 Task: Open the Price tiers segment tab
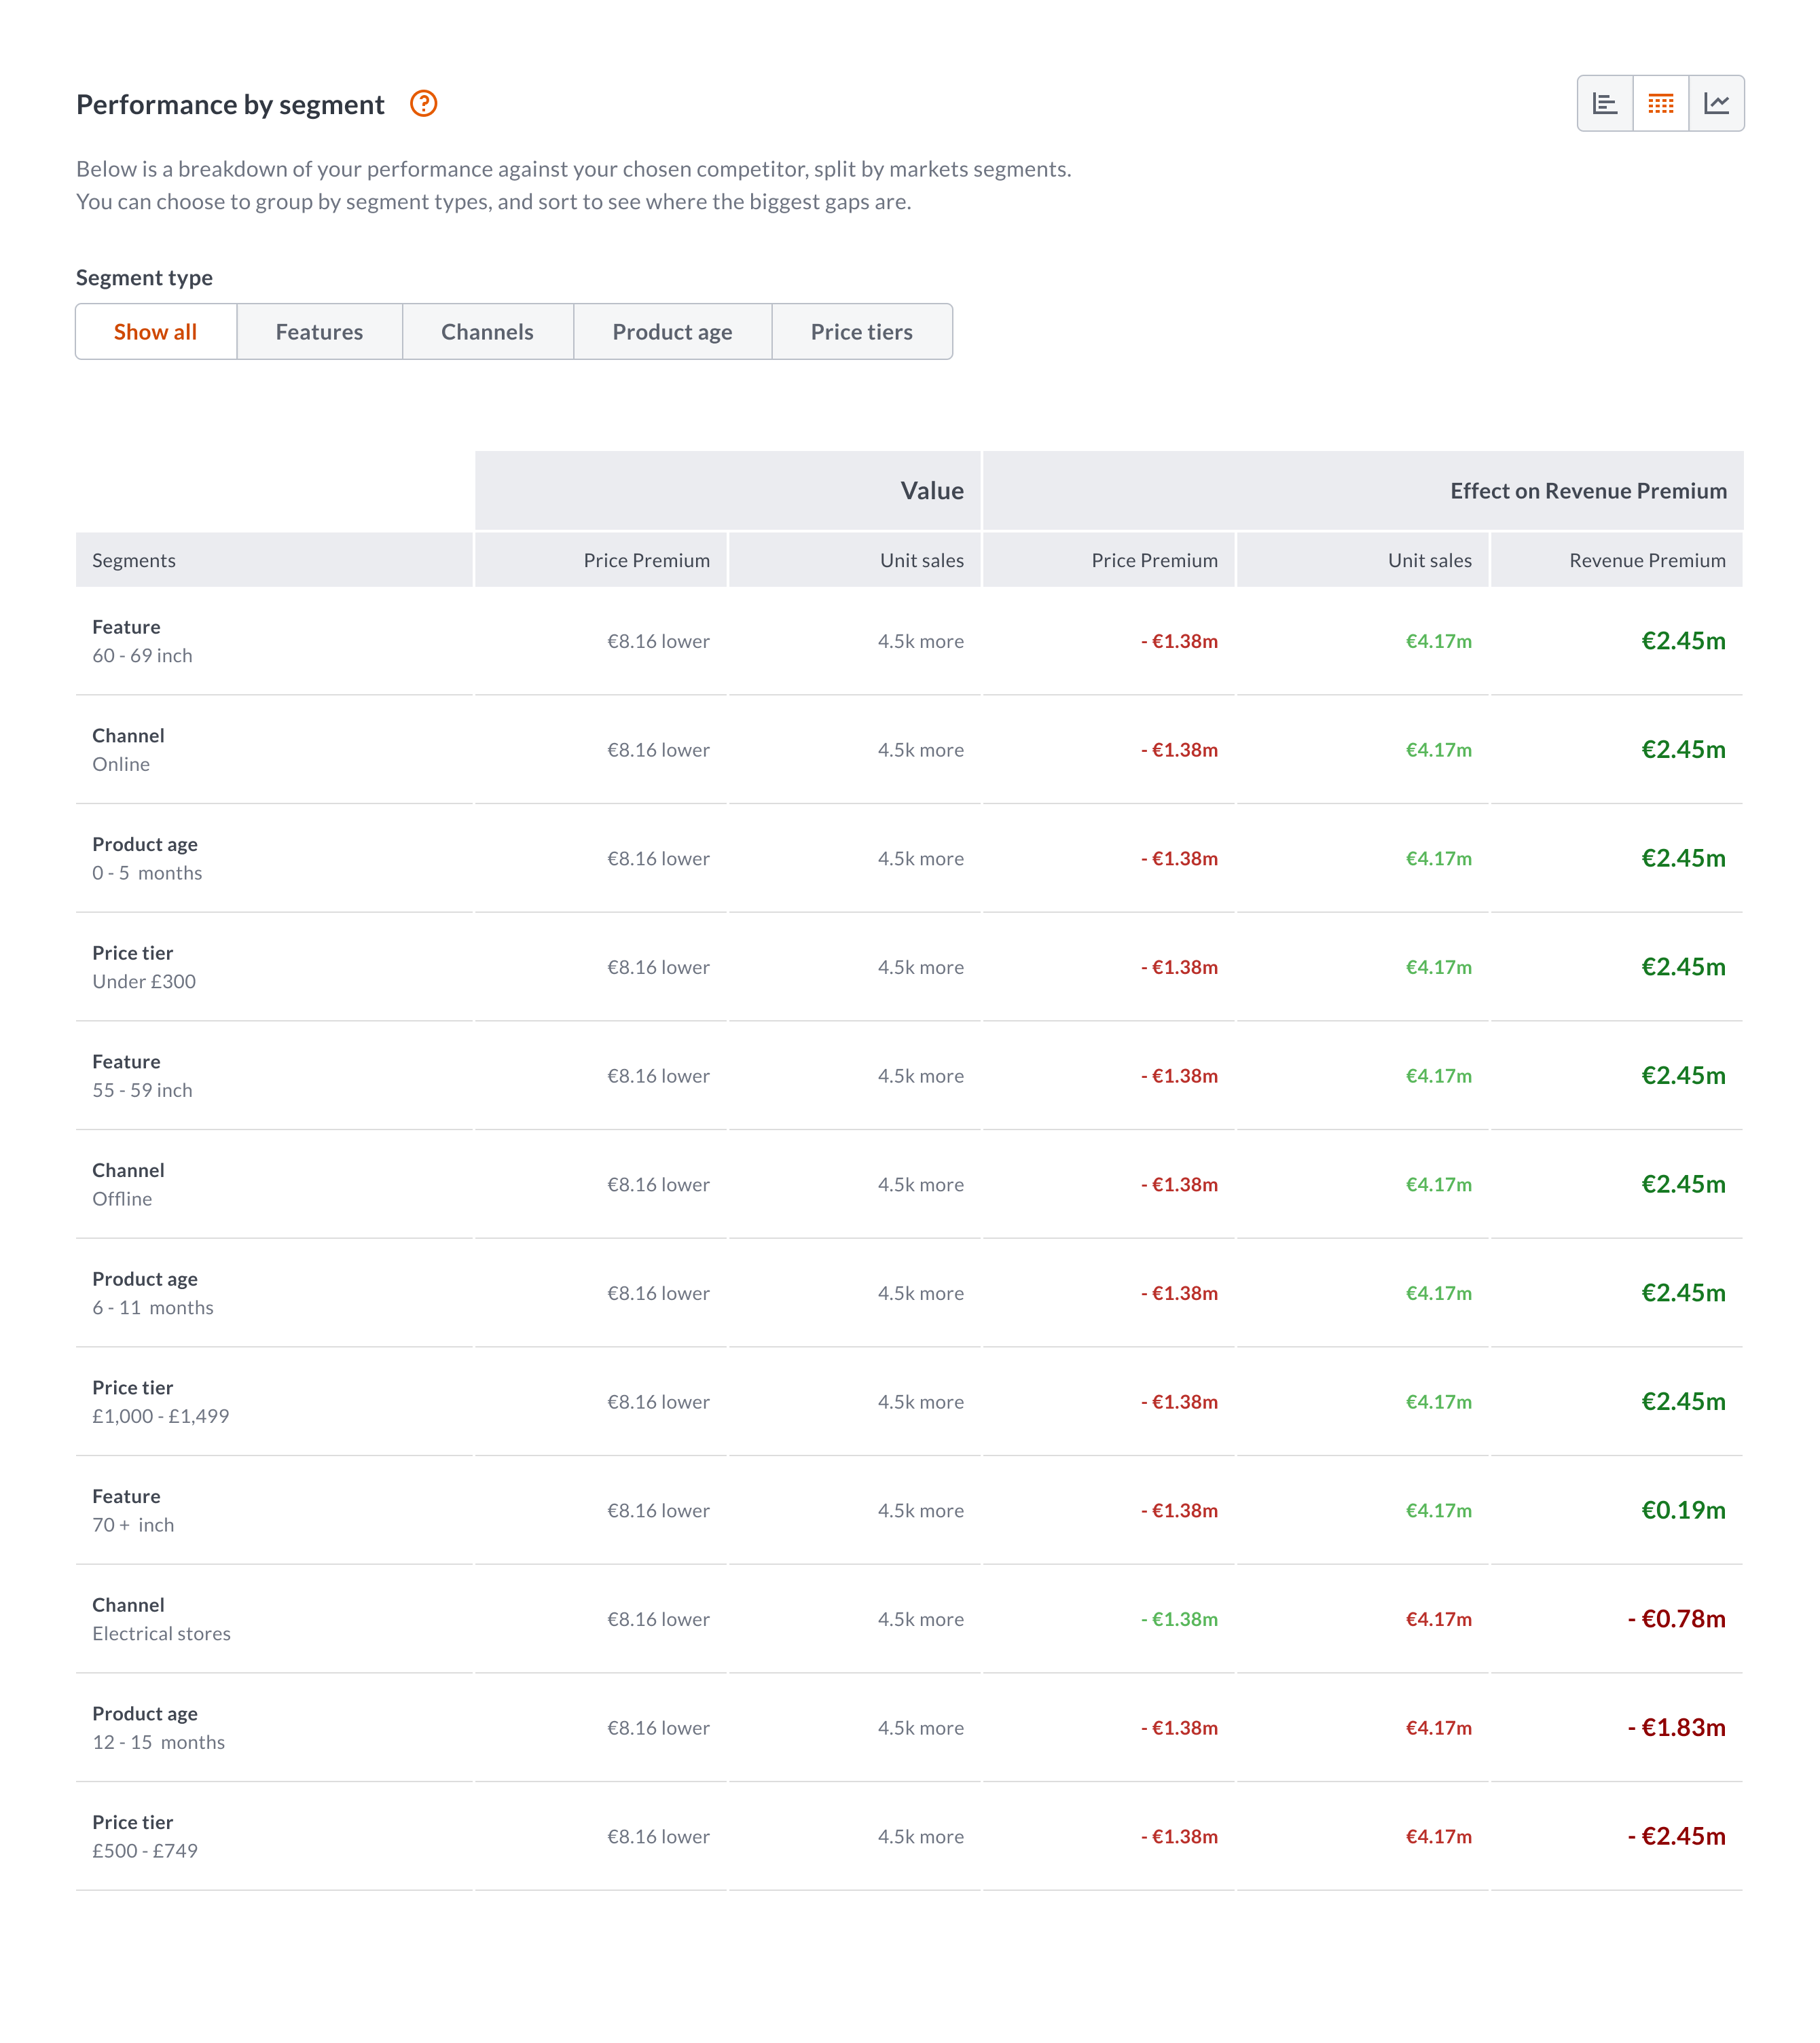861,332
